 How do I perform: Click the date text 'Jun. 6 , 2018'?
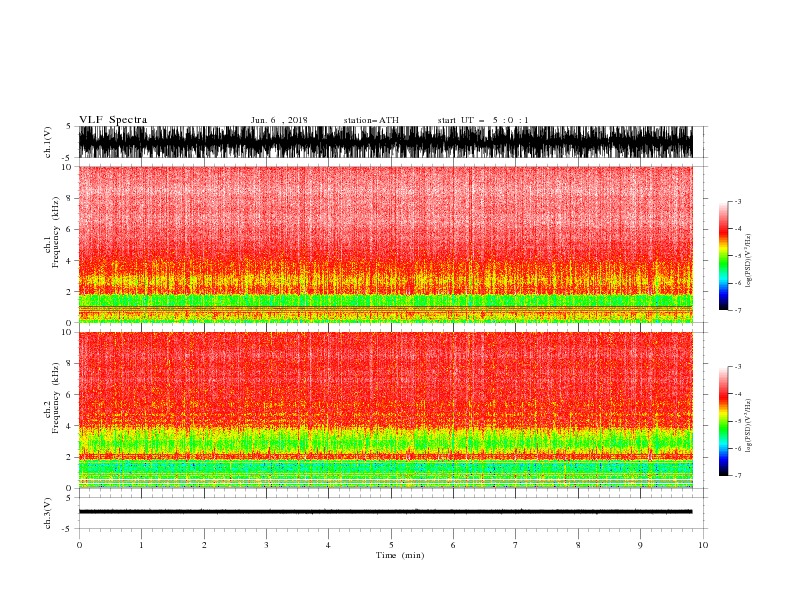coord(279,120)
